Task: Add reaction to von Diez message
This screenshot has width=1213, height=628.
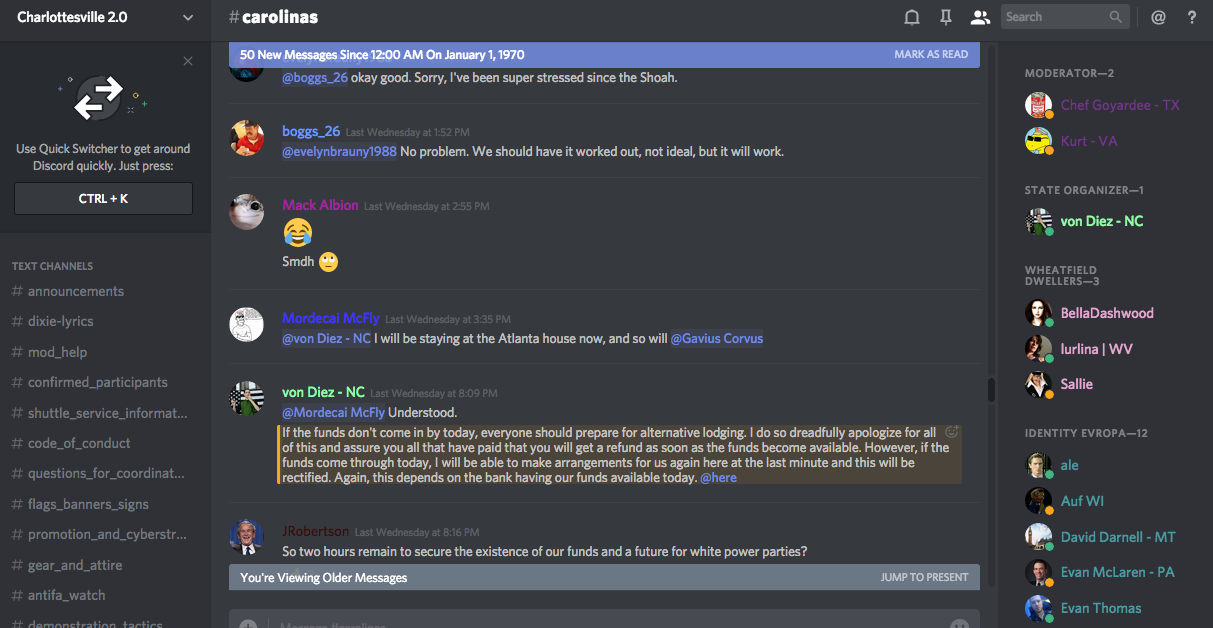Action: point(952,432)
